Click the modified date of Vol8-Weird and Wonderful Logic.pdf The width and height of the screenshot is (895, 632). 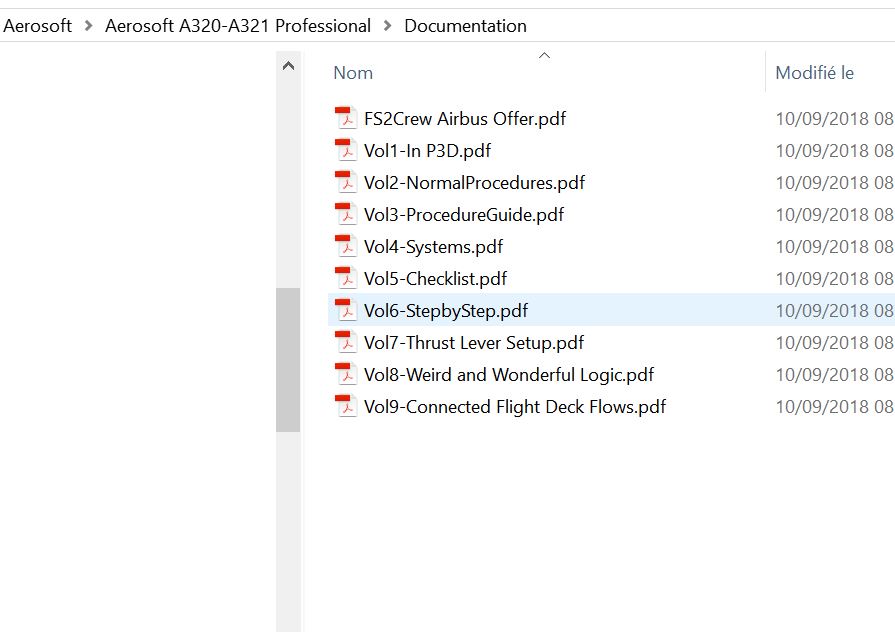[x=834, y=375]
